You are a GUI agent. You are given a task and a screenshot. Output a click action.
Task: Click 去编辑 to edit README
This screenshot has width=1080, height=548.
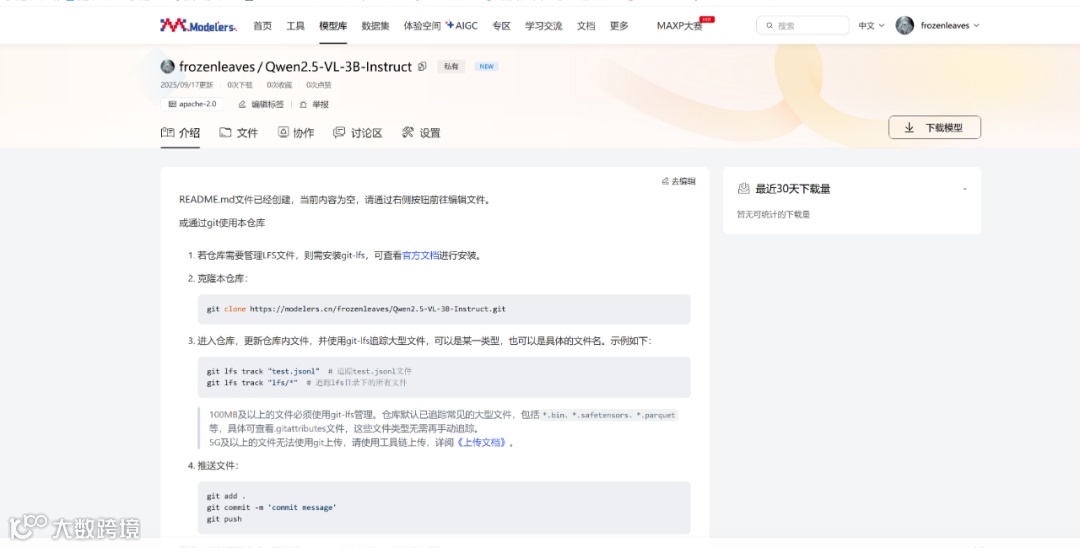click(x=678, y=181)
